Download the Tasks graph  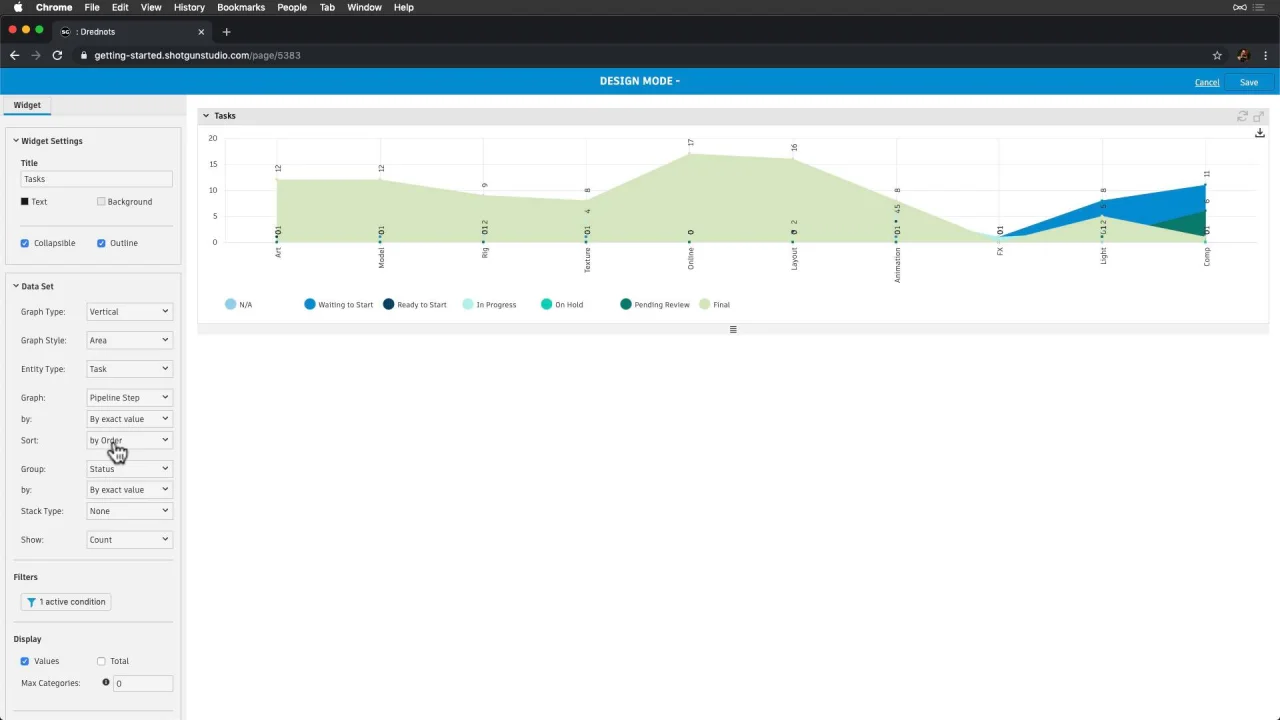coord(1259,133)
